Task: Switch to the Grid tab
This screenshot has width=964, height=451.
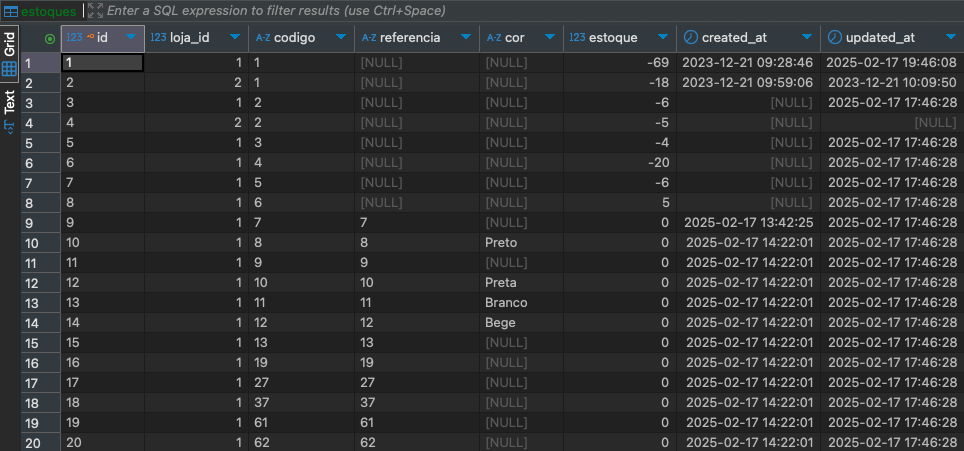Action: (x=9, y=45)
